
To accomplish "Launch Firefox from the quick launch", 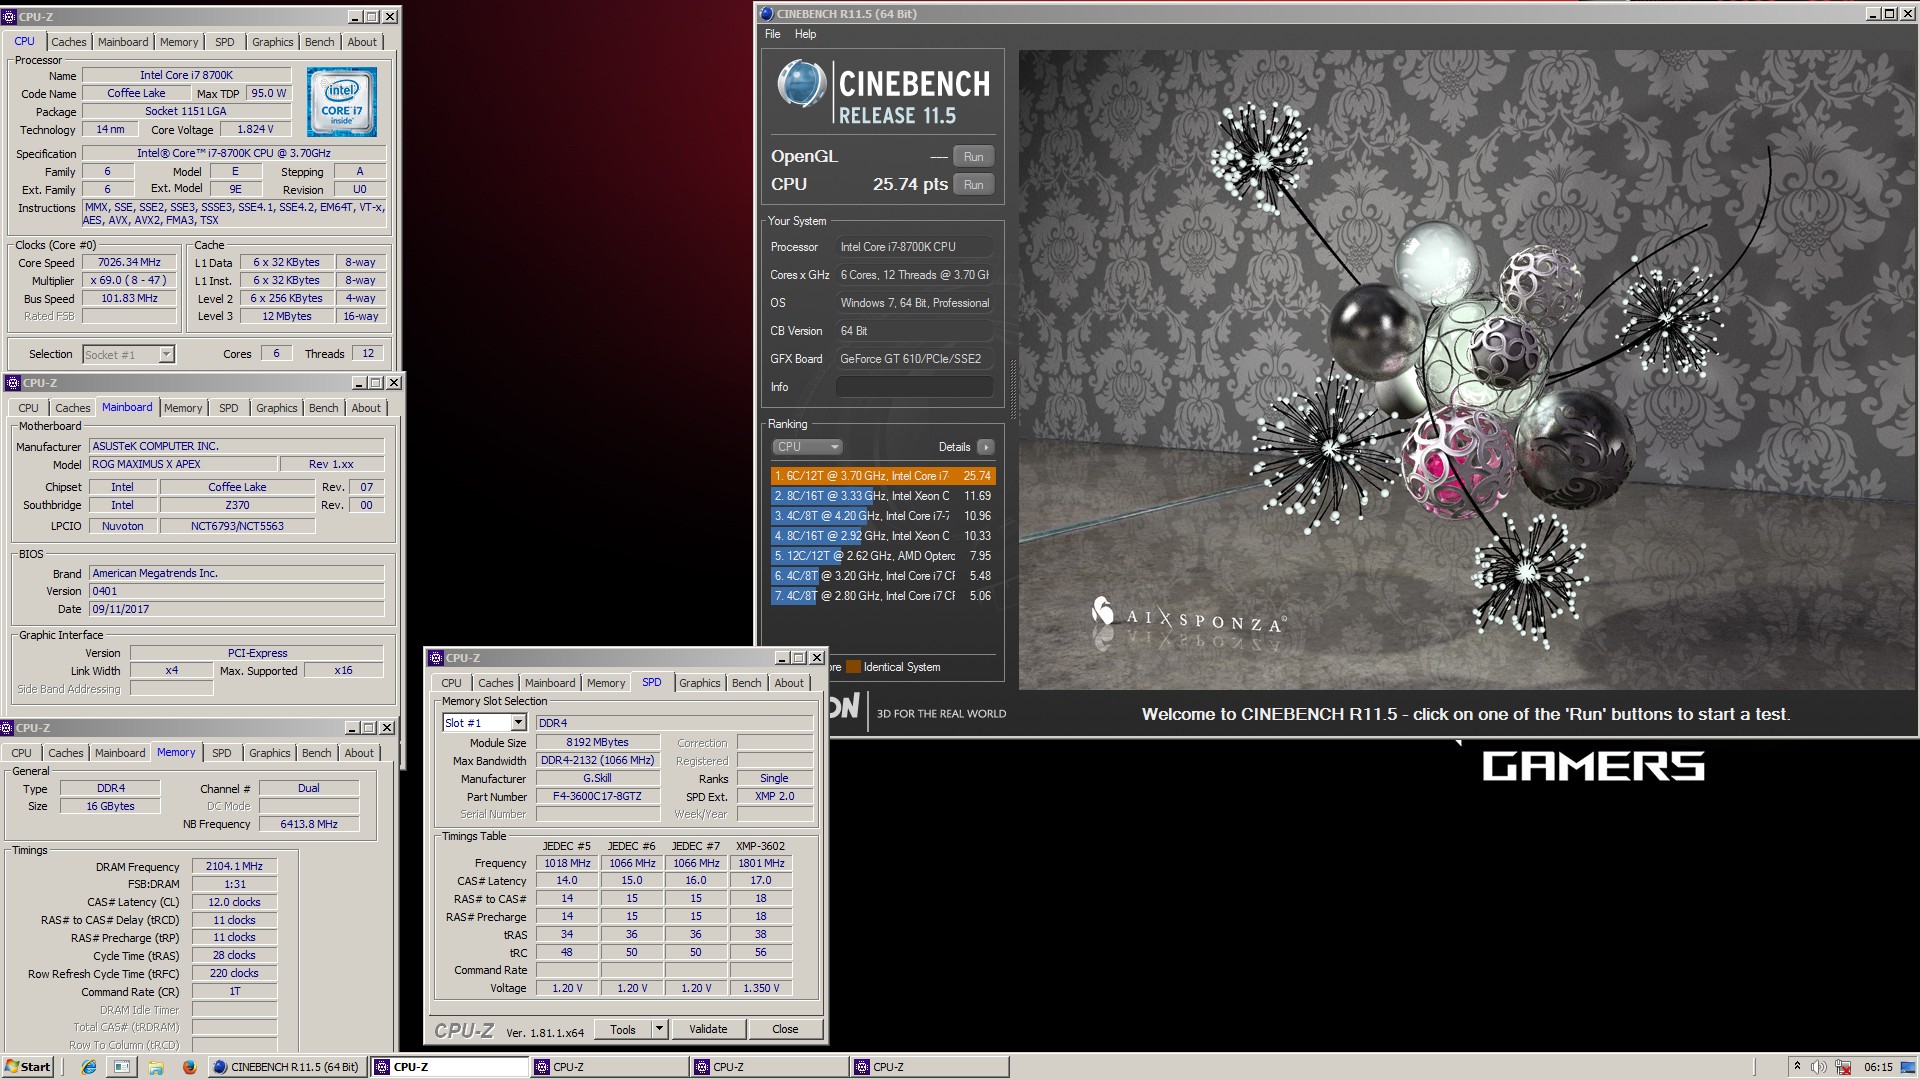I will [189, 1067].
